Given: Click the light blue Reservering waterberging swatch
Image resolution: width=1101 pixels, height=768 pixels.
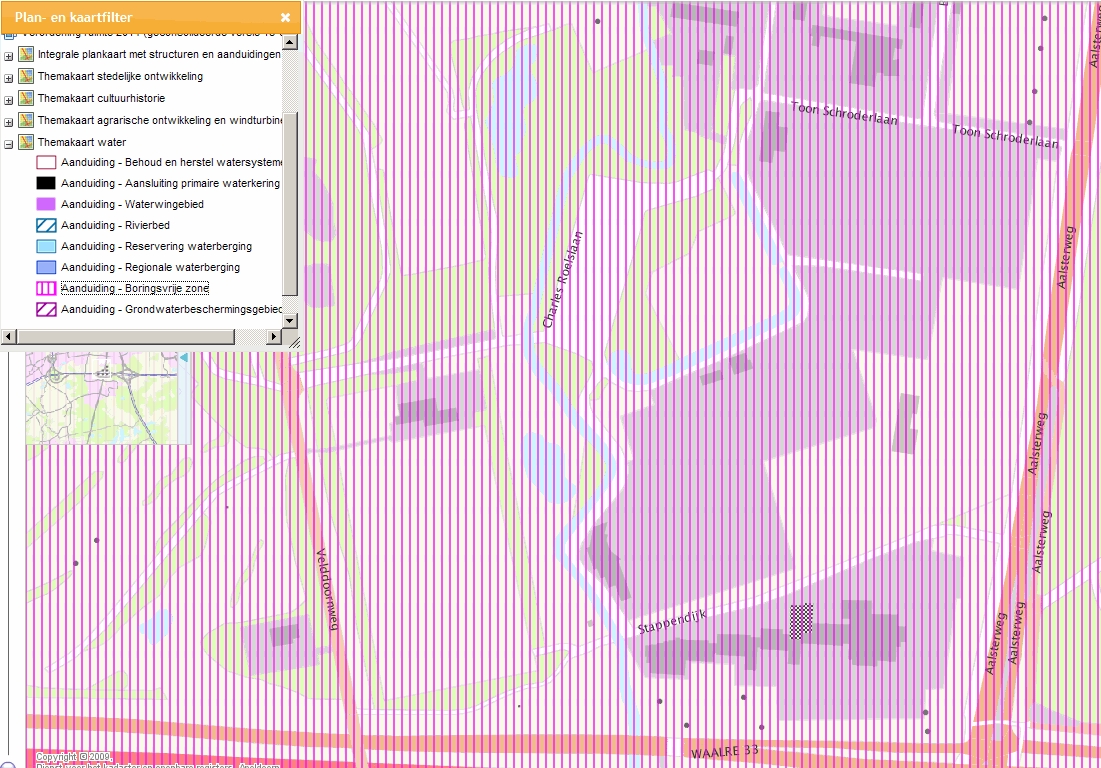Looking at the screenshot, I should [x=46, y=246].
